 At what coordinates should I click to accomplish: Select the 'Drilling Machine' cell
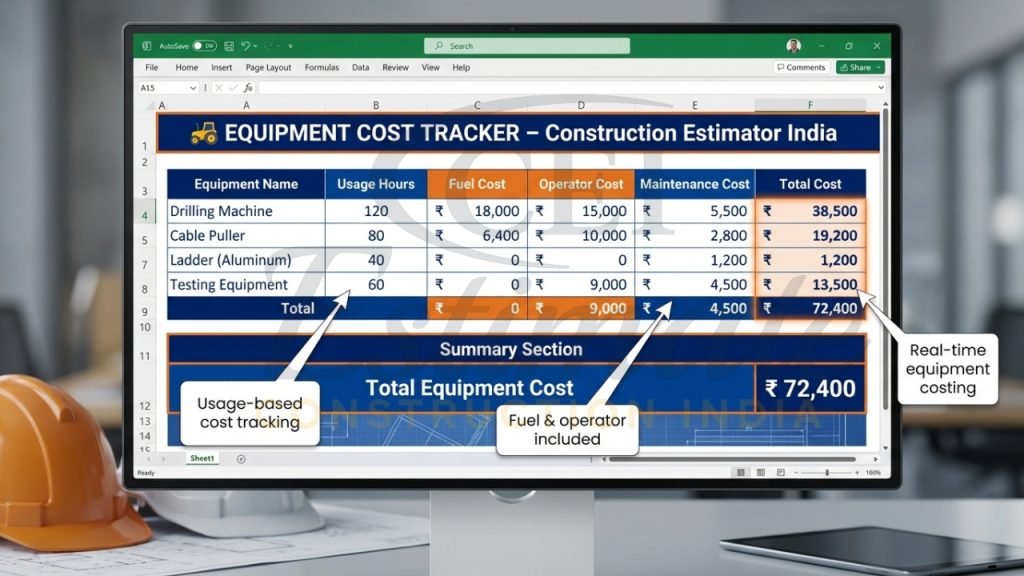246,211
